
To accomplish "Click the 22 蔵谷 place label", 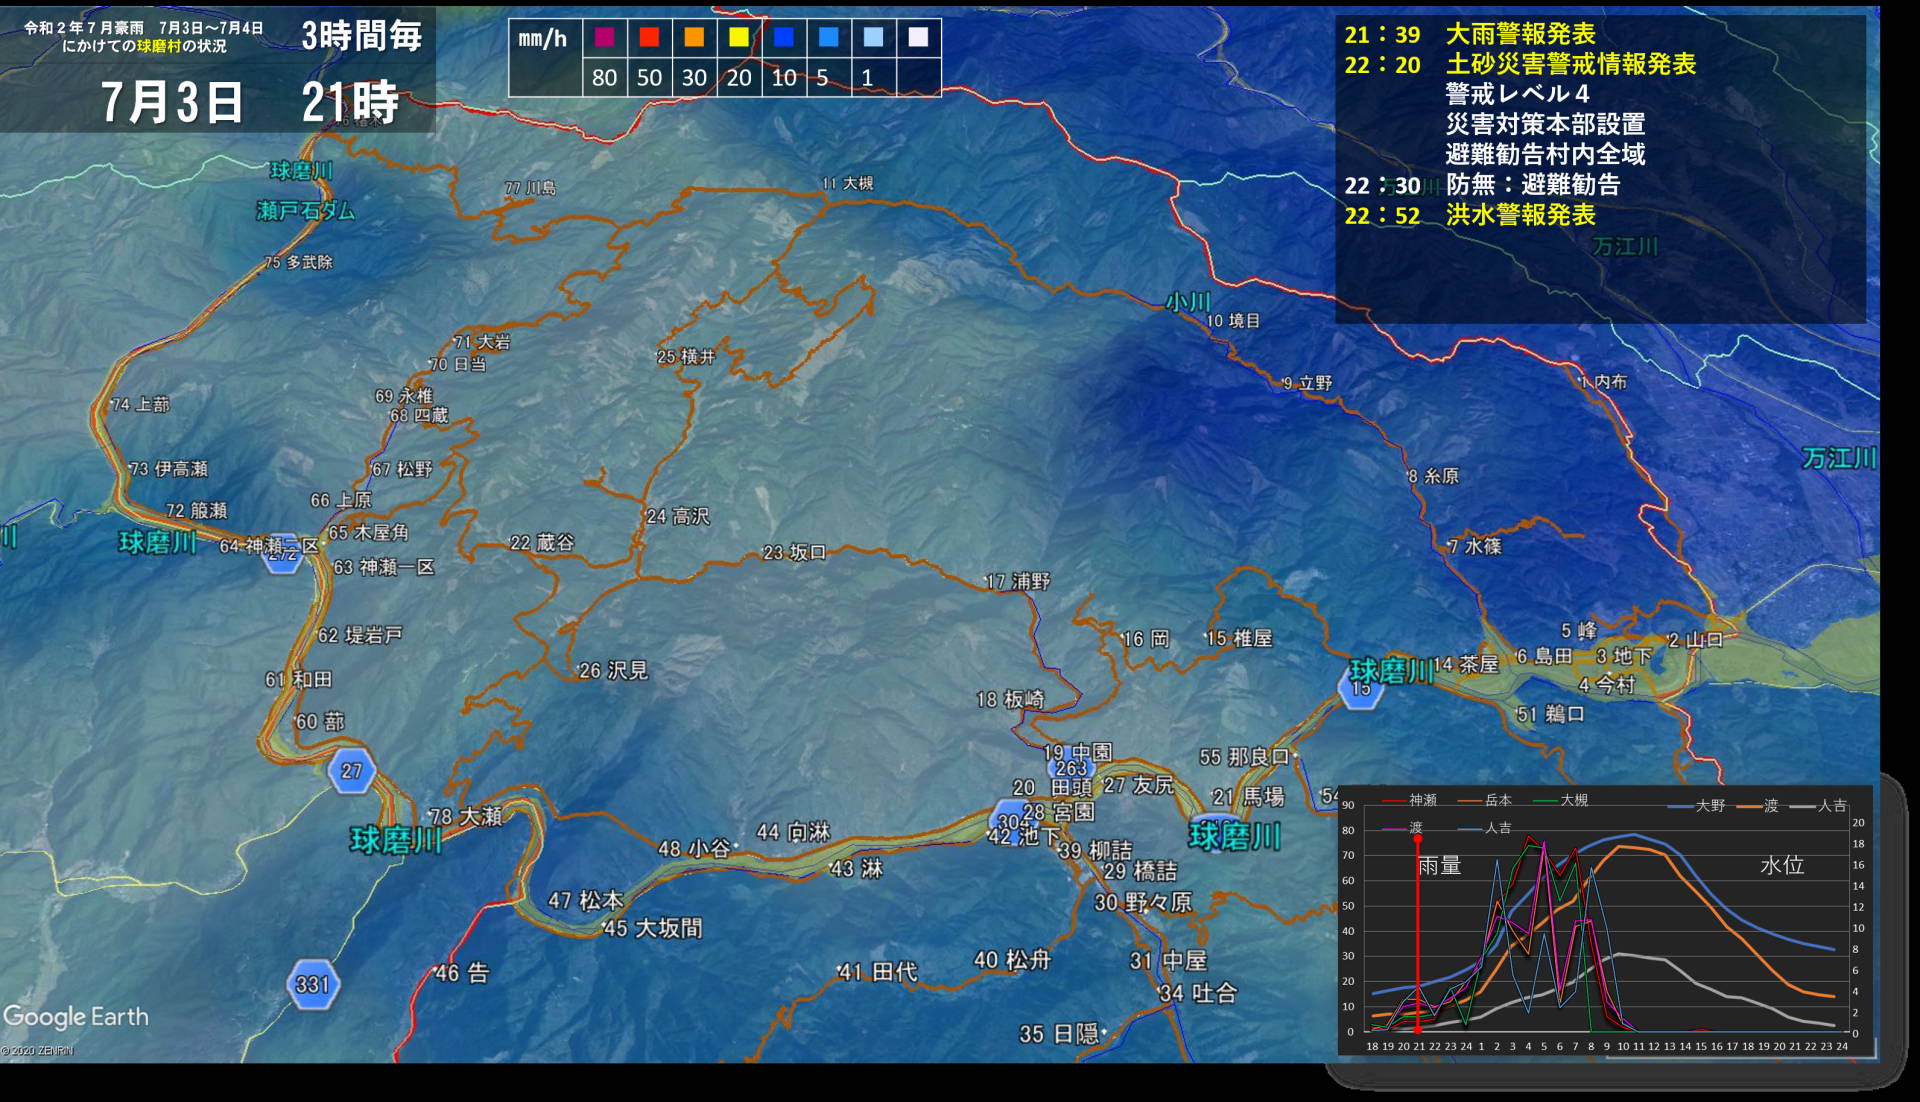I will click(543, 543).
